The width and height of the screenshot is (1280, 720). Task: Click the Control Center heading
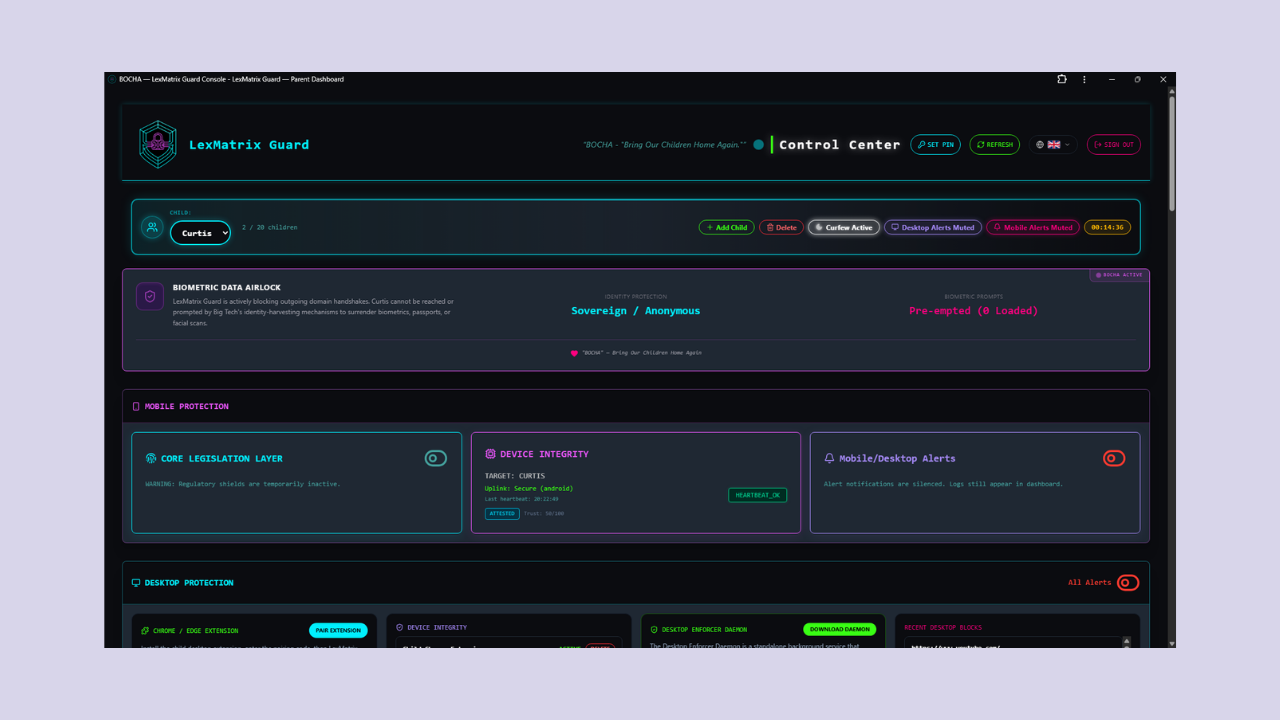(x=840, y=145)
